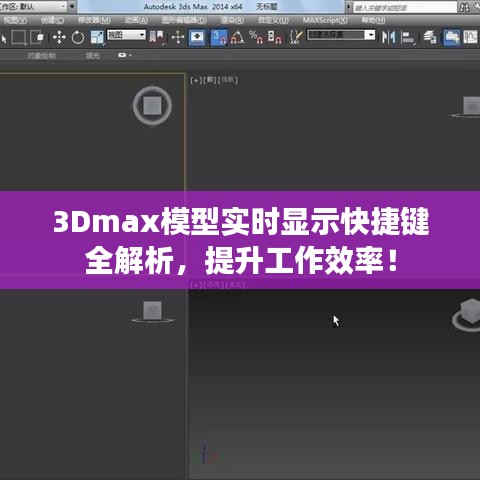
Task: Click the binoculars search icon
Action: click(464, 7)
